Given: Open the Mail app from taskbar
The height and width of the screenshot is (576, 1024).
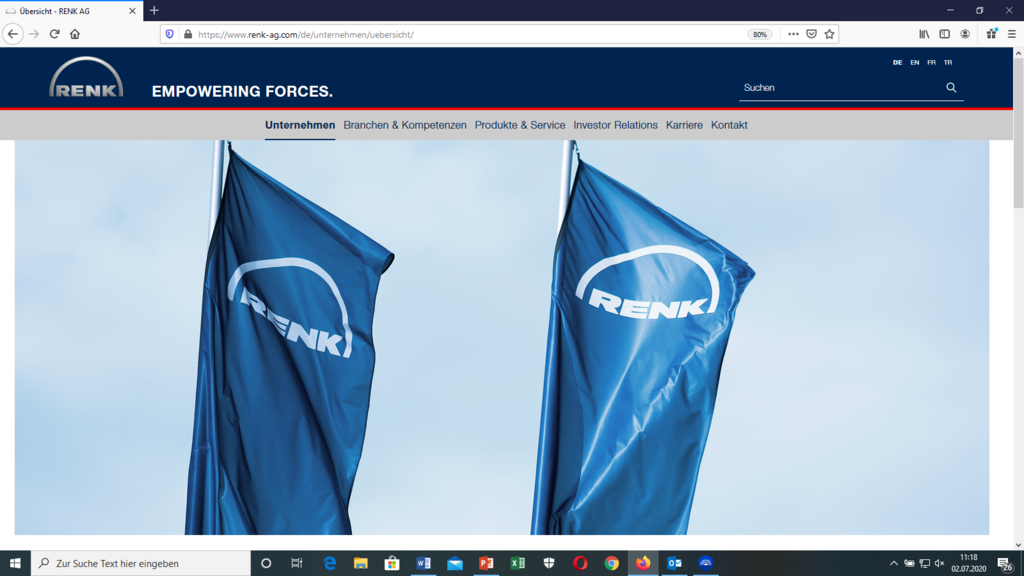Looking at the screenshot, I should (455, 563).
